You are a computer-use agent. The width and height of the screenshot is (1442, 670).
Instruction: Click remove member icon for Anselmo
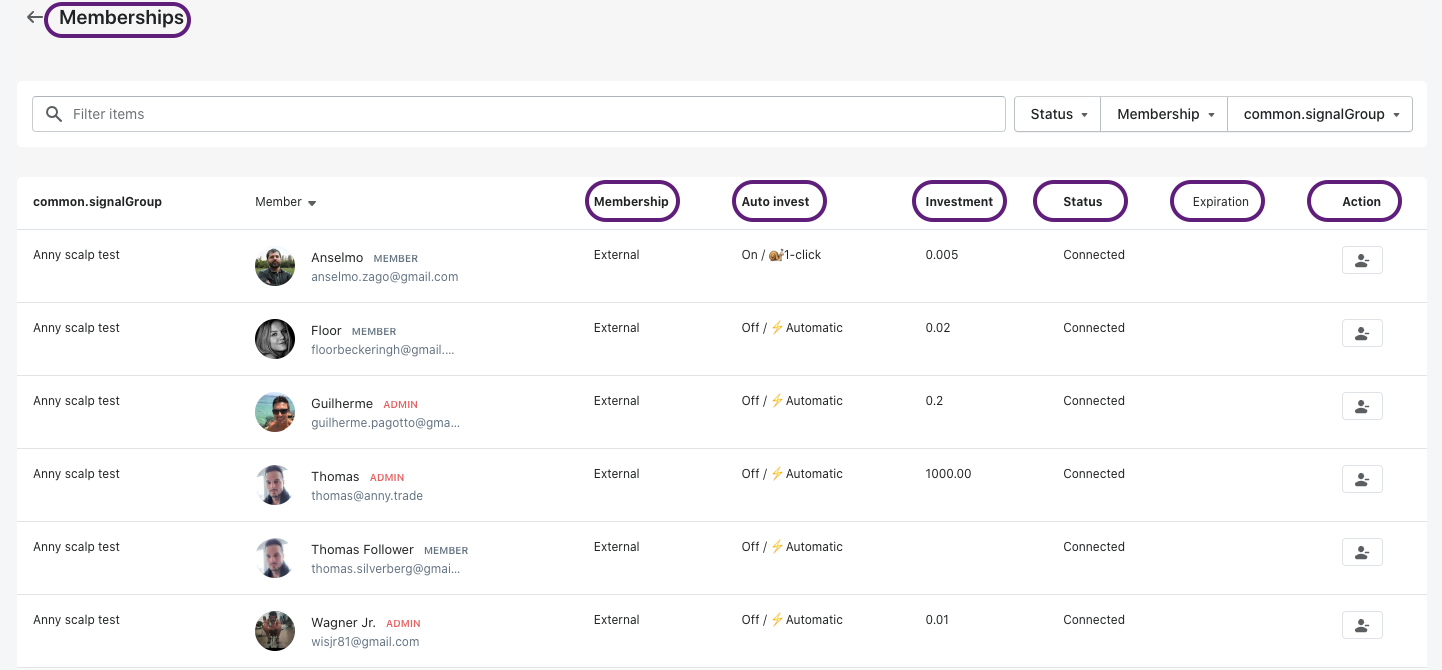point(1361,260)
